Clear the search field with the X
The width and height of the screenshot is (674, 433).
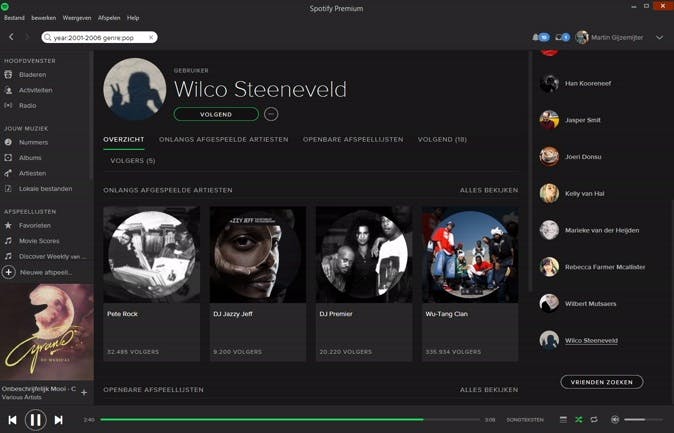point(151,37)
